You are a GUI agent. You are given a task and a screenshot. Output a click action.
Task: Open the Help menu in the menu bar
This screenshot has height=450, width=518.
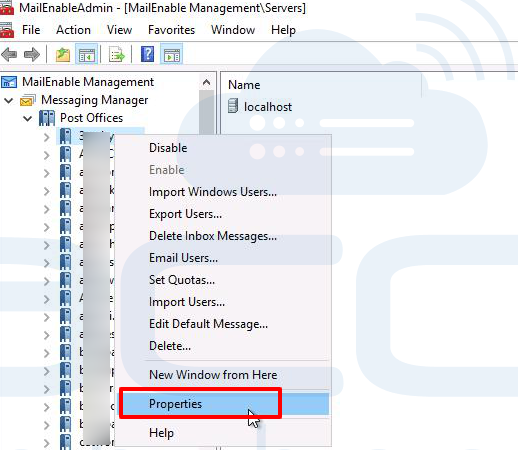pos(283,30)
